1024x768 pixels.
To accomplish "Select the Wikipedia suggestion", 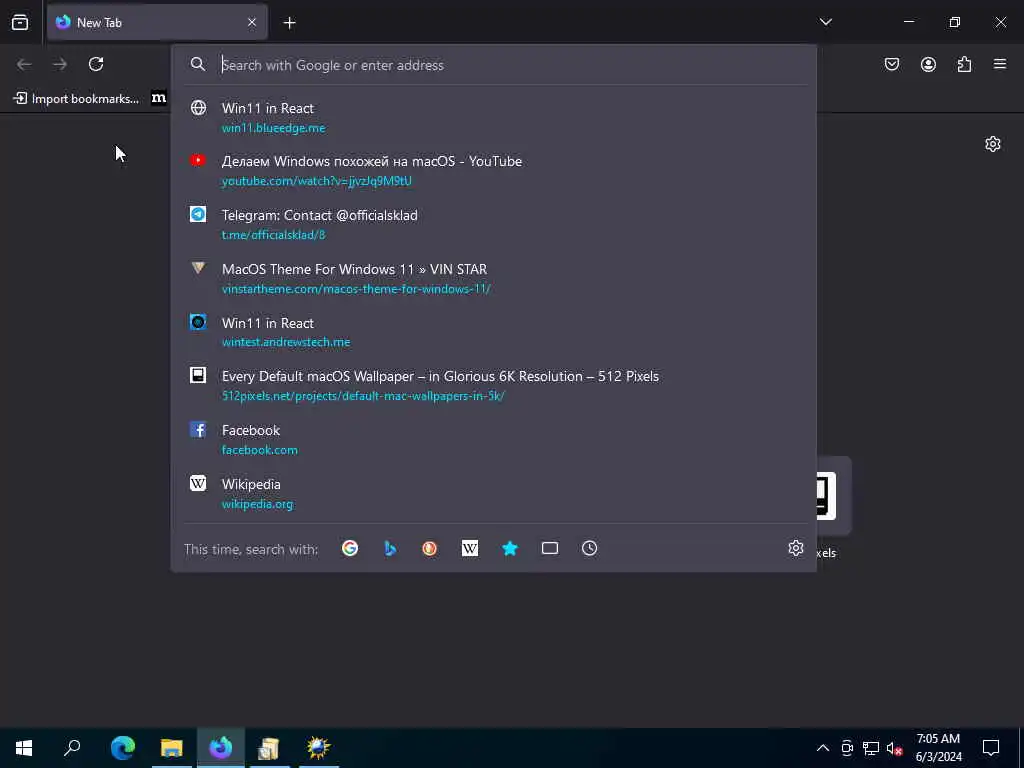I will (x=494, y=493).
